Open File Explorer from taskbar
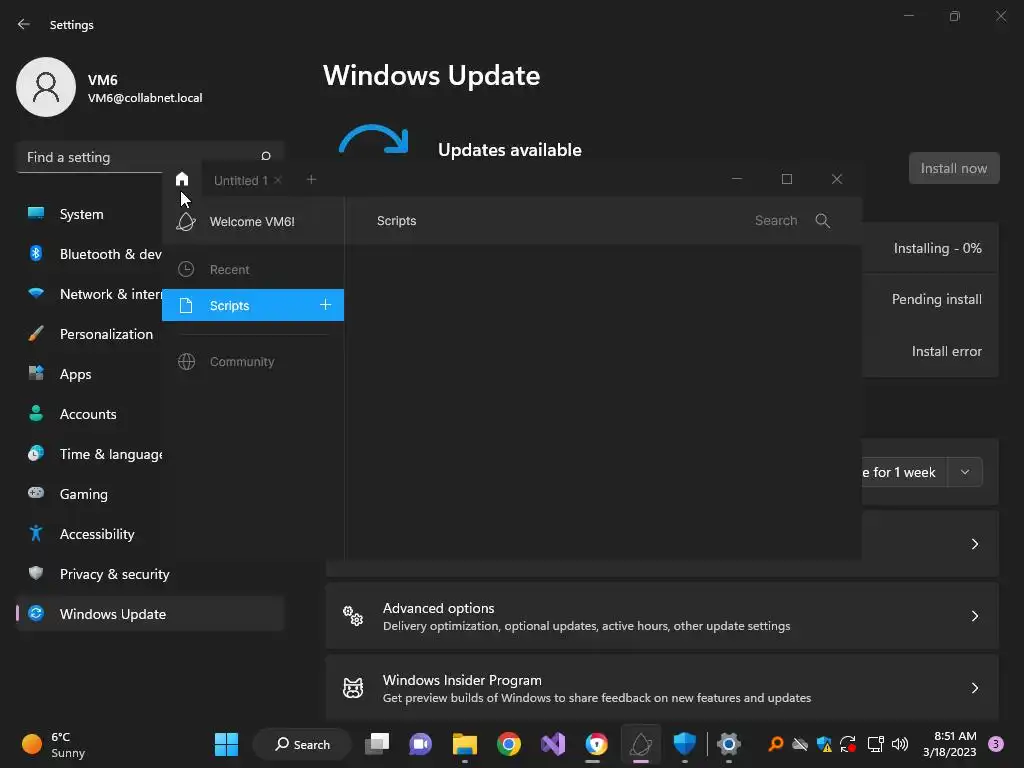This screenshot has width=1024, height=768. 465,744
